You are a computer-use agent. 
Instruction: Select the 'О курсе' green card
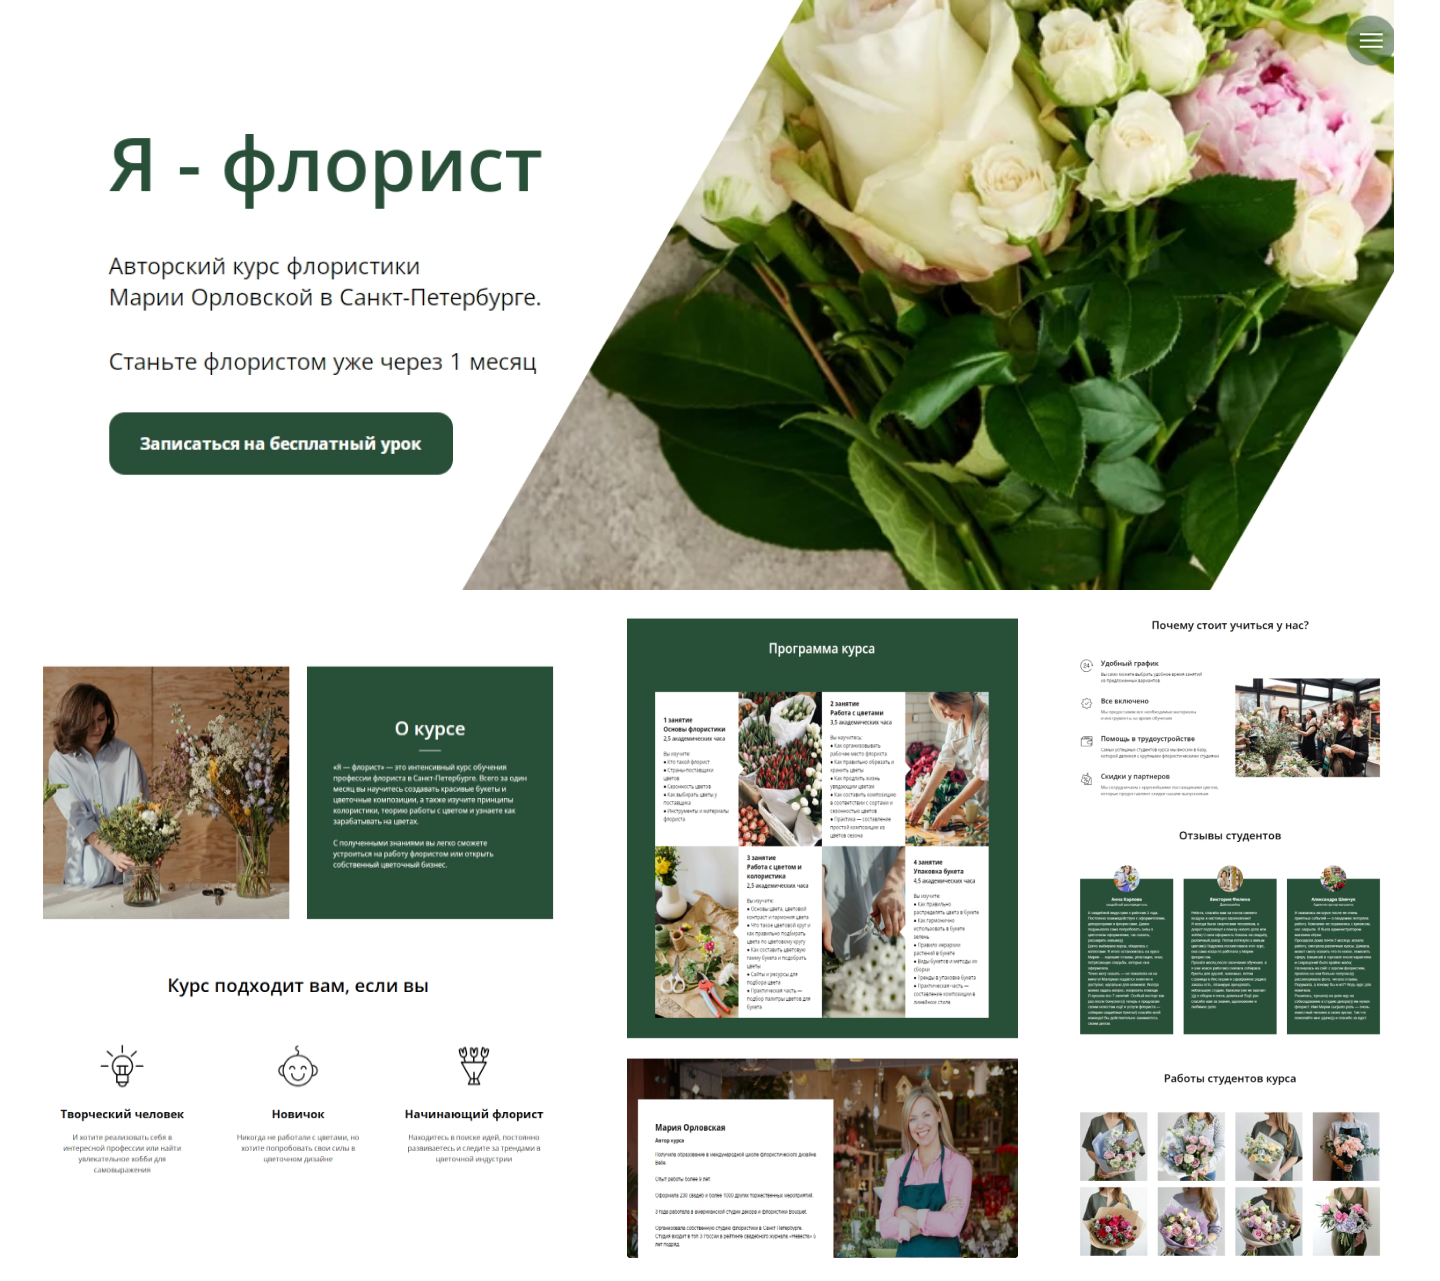(430, 793)
